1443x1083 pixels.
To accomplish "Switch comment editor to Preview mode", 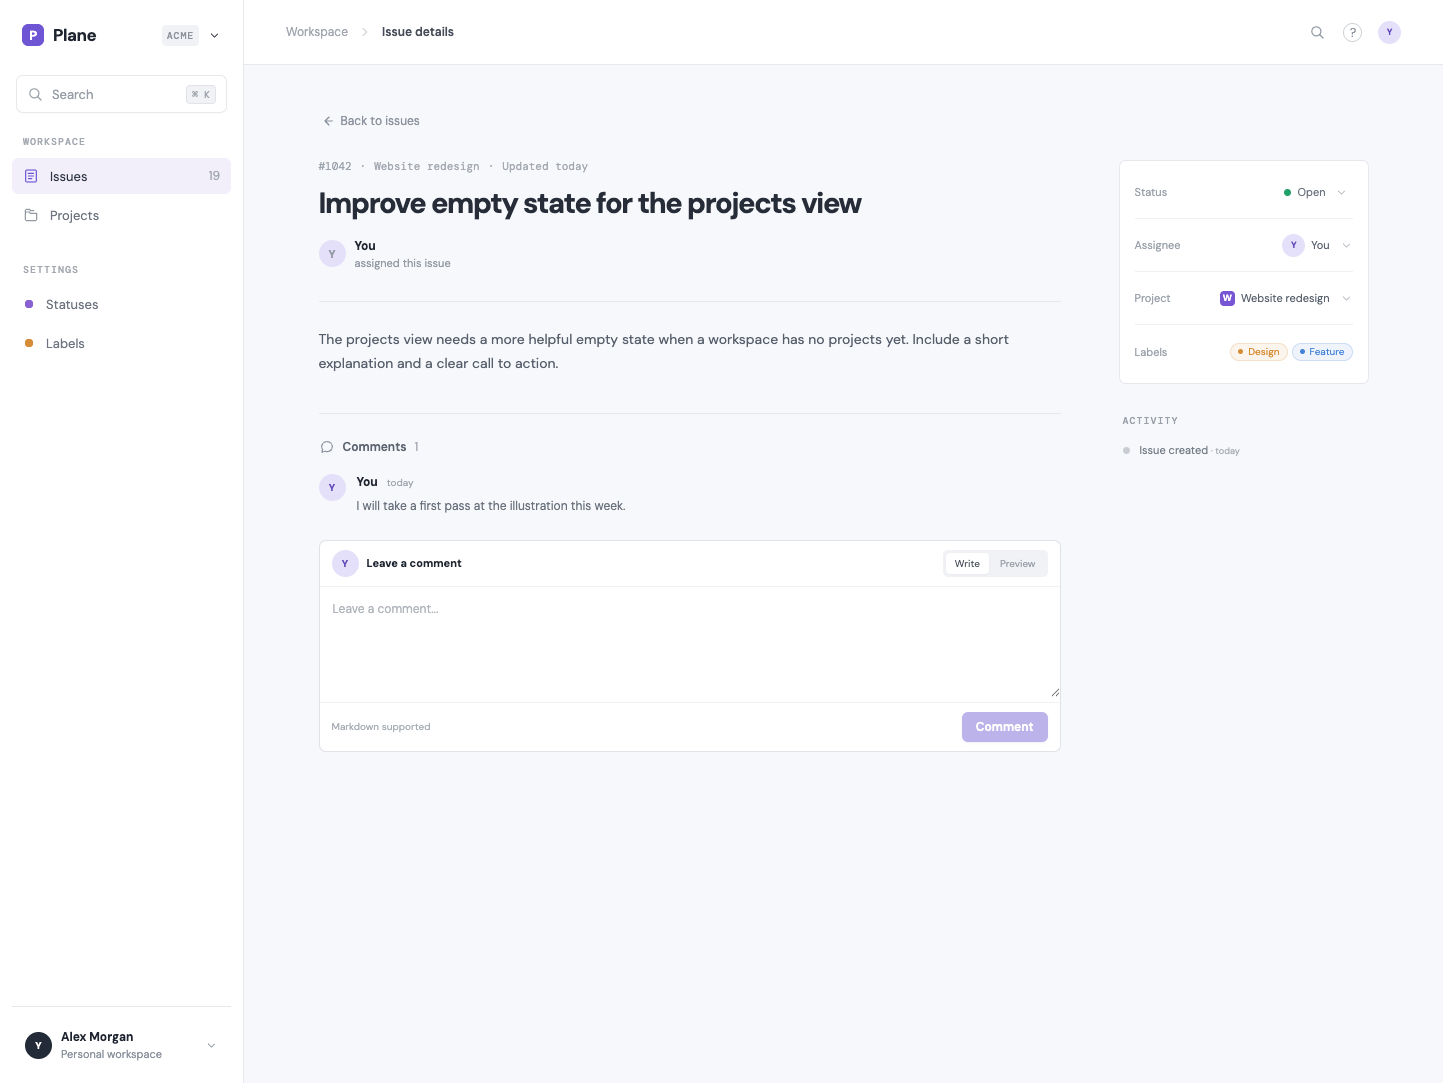I will pos(1017,564).
